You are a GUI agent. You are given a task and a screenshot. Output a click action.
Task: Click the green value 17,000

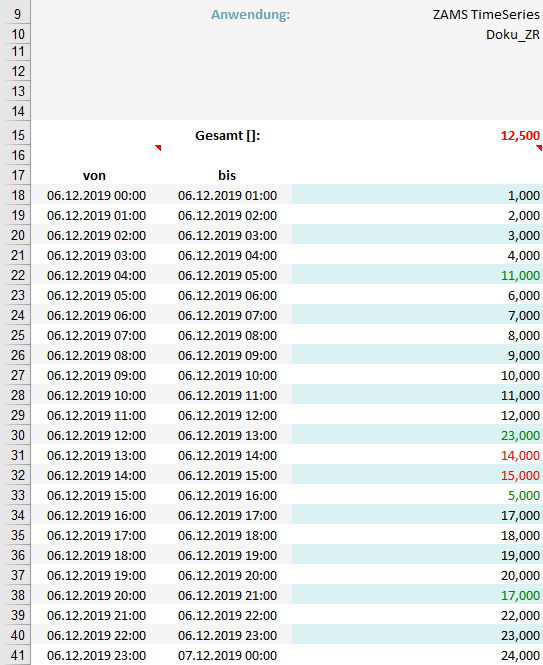click(520, 595)
